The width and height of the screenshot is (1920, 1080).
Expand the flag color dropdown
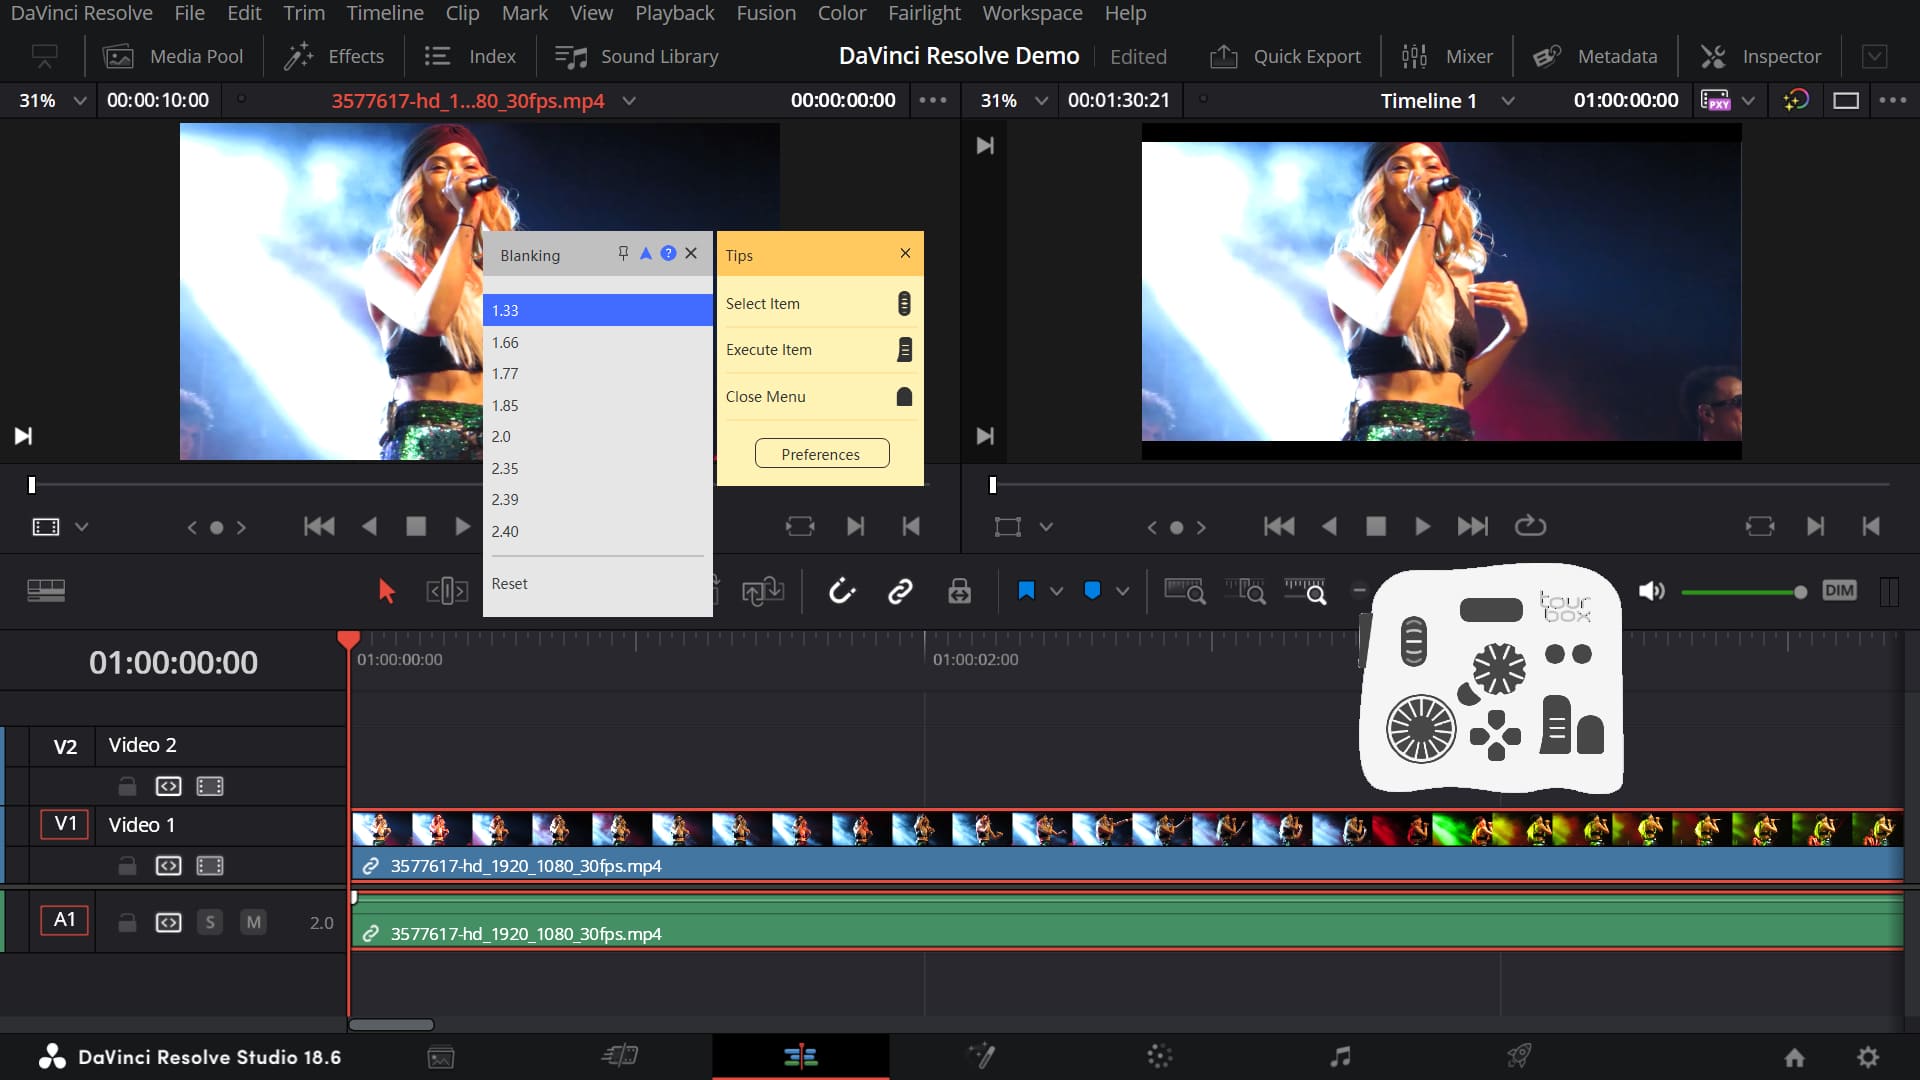tap(1056, 591)
